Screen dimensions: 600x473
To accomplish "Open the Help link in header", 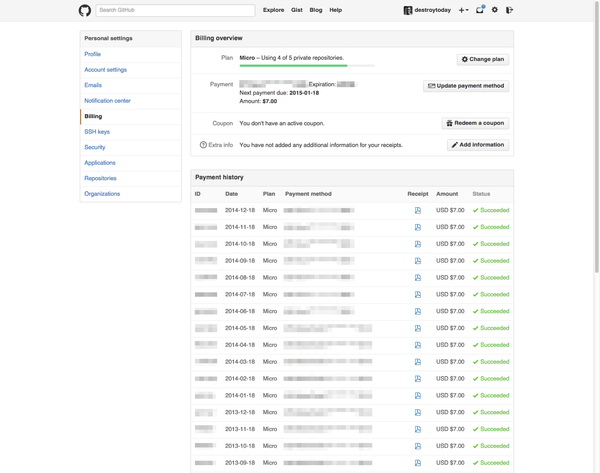I will (336, 10).
